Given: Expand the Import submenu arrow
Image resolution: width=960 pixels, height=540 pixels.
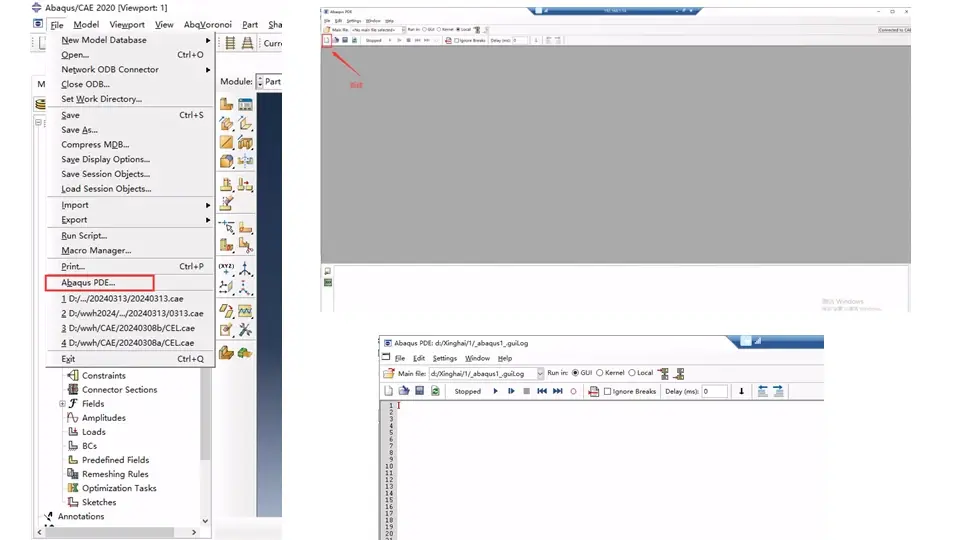Looking at the screenshot, I should (x=208, y=205).
